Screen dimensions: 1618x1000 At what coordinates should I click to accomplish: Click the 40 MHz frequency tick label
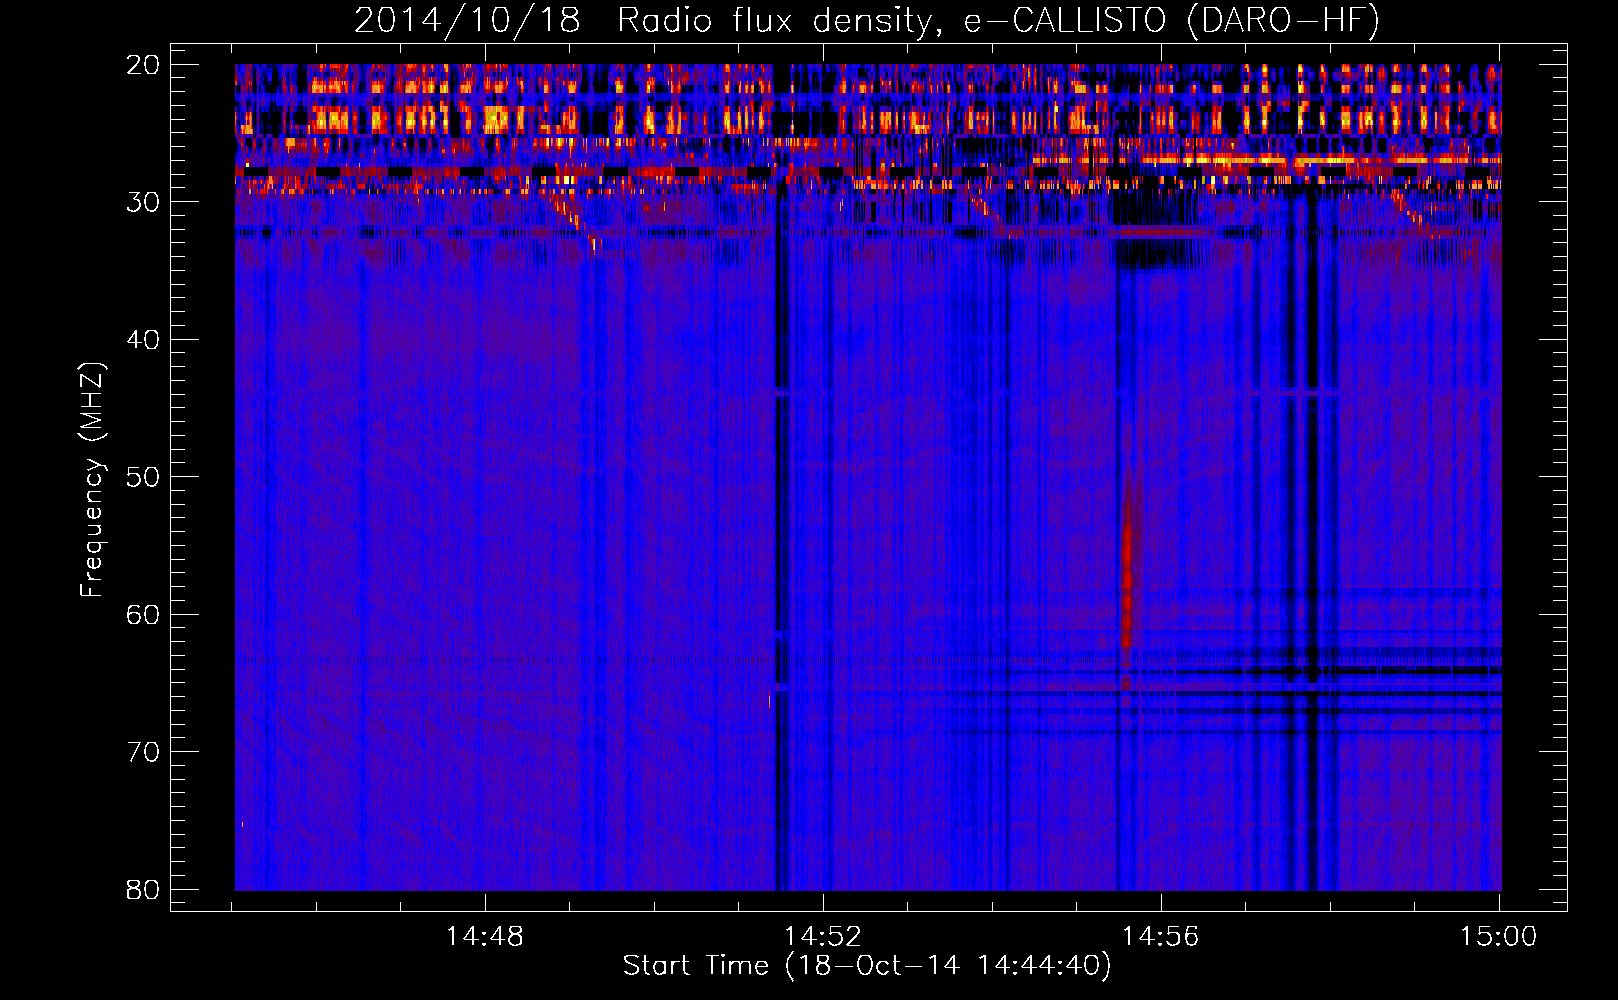(x=143, y=340)
